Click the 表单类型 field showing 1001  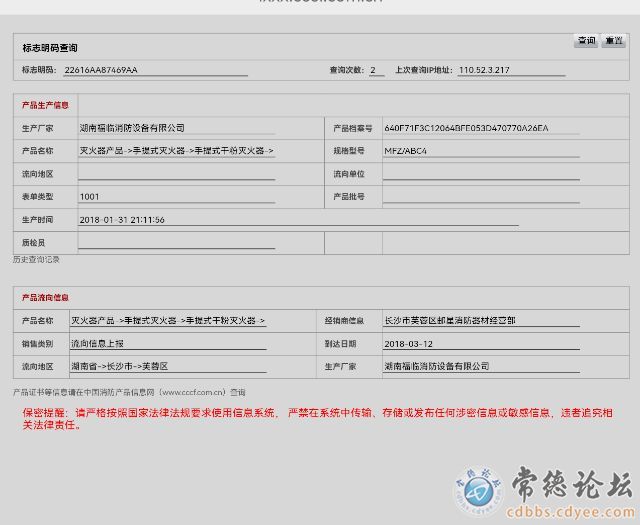pyautogui.click(x=177, y=197)
